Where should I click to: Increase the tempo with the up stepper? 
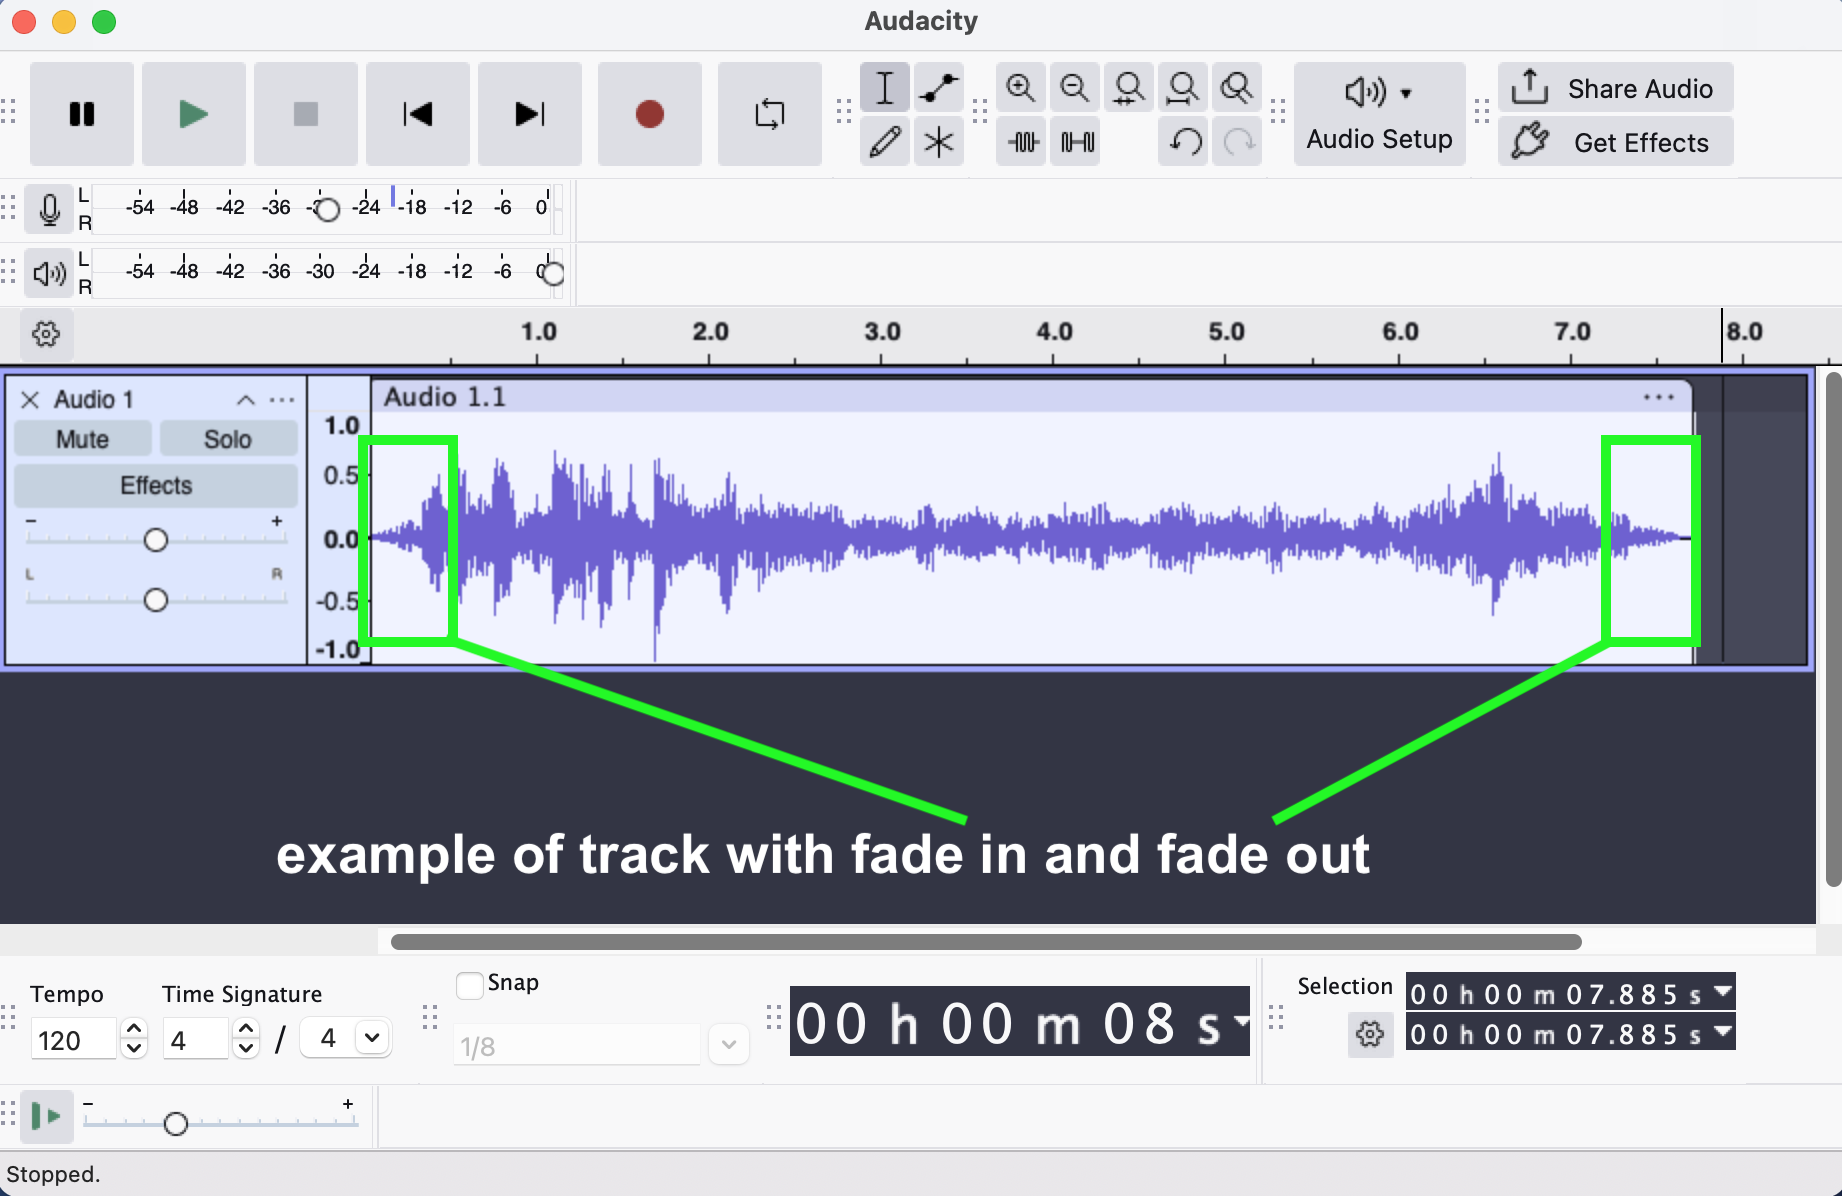(x=134, y=1029)
